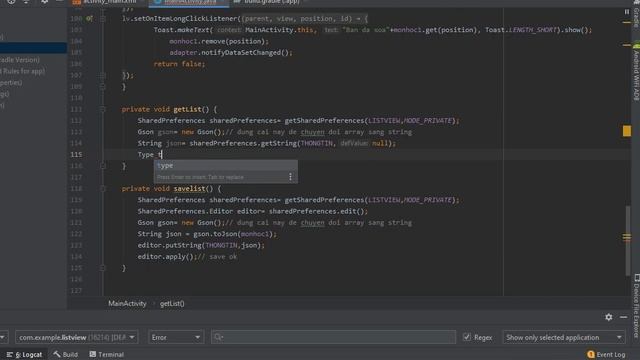Image resolution: width=640 pixels, height=360 pixels.
Task: Select 'Rules for app)' item in project tree
Action: click(x=22, y=71)
